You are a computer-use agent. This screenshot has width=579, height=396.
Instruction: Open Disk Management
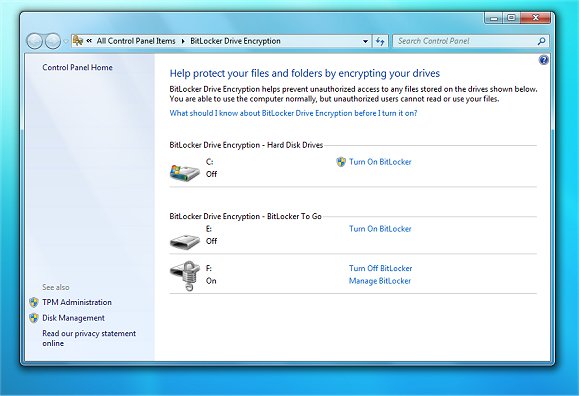[x=73, y=318]
